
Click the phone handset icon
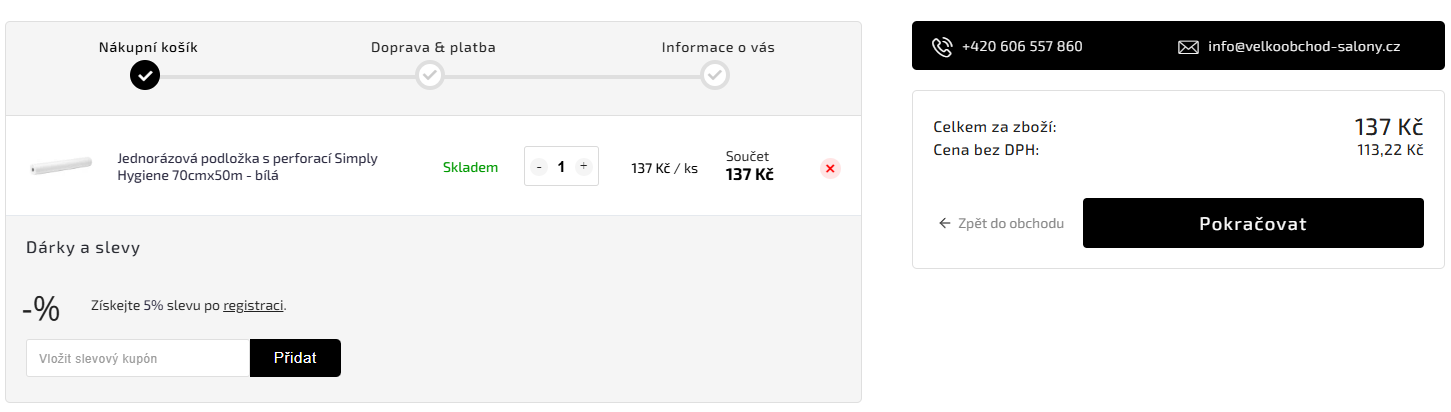point(942,47)
